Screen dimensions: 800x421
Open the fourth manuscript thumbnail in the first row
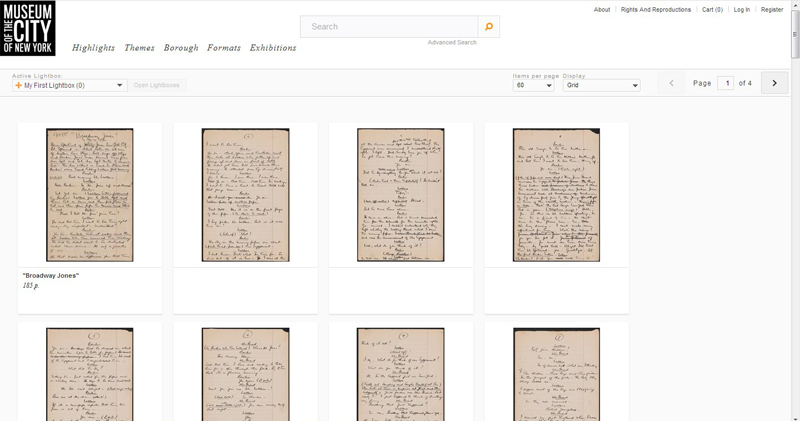coord(556,195)
